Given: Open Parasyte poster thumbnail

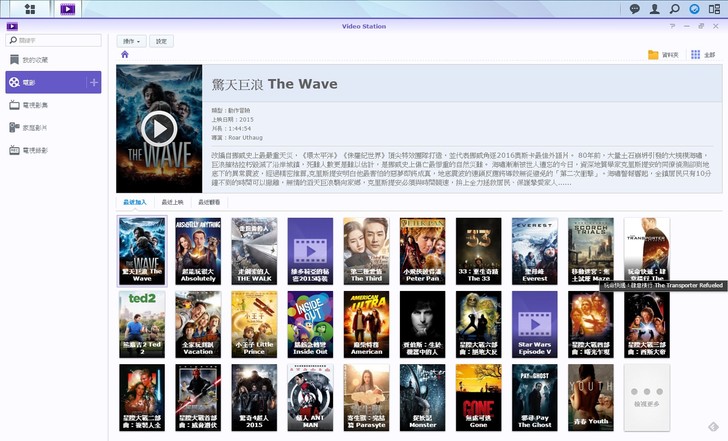Looking at the screenshot, I should pyautogui.click(x=366, y=397).
